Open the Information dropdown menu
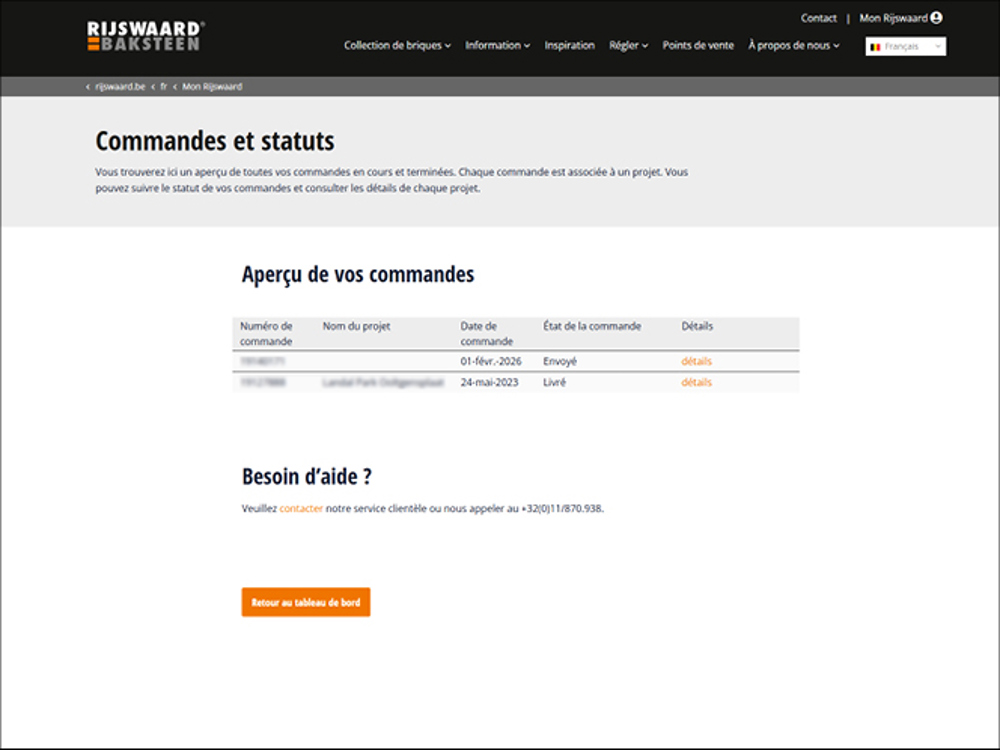The width and height of the screenshot is (1000, 750). click(x=497, y=46)
